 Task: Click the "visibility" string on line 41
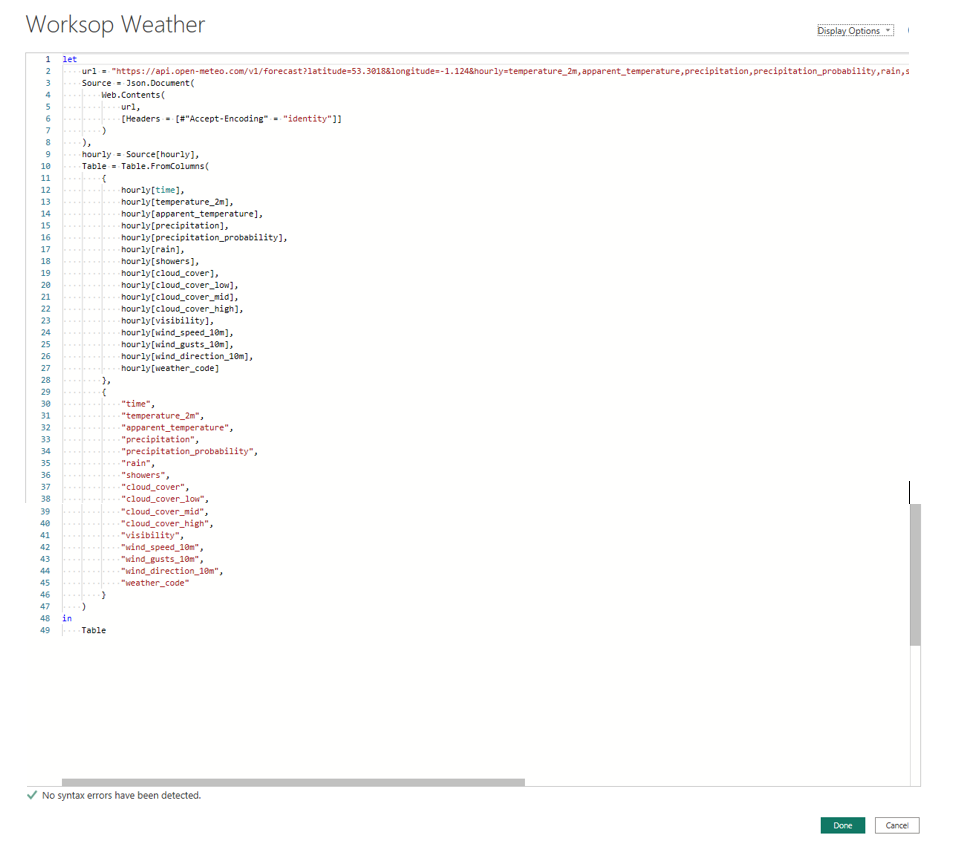tap(152, 535)
